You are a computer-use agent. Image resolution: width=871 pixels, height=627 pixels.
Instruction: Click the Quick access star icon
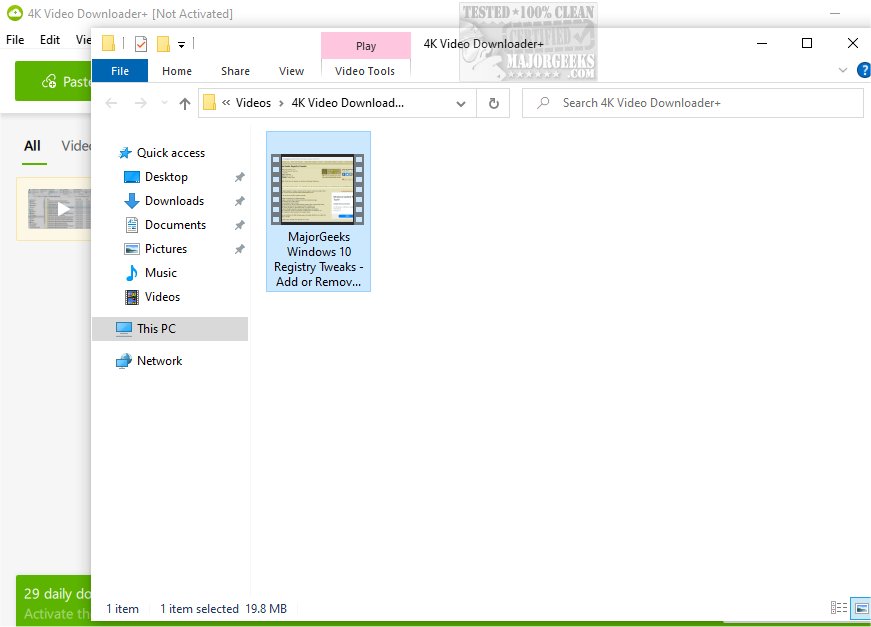126,153
